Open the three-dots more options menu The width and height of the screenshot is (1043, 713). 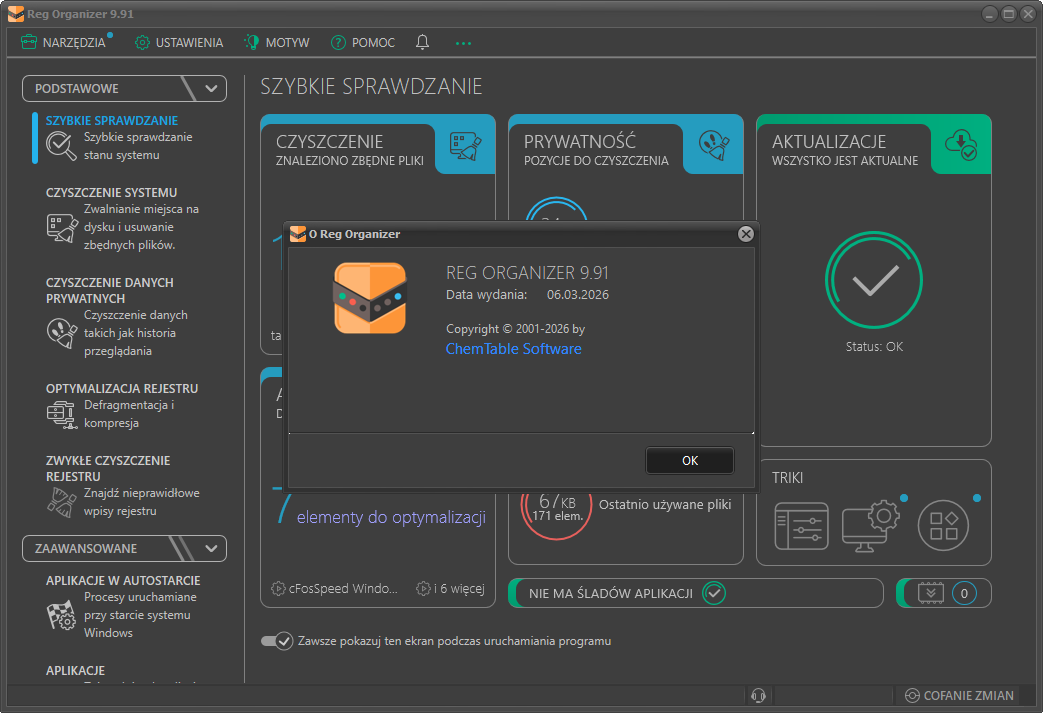coord(464,43)
